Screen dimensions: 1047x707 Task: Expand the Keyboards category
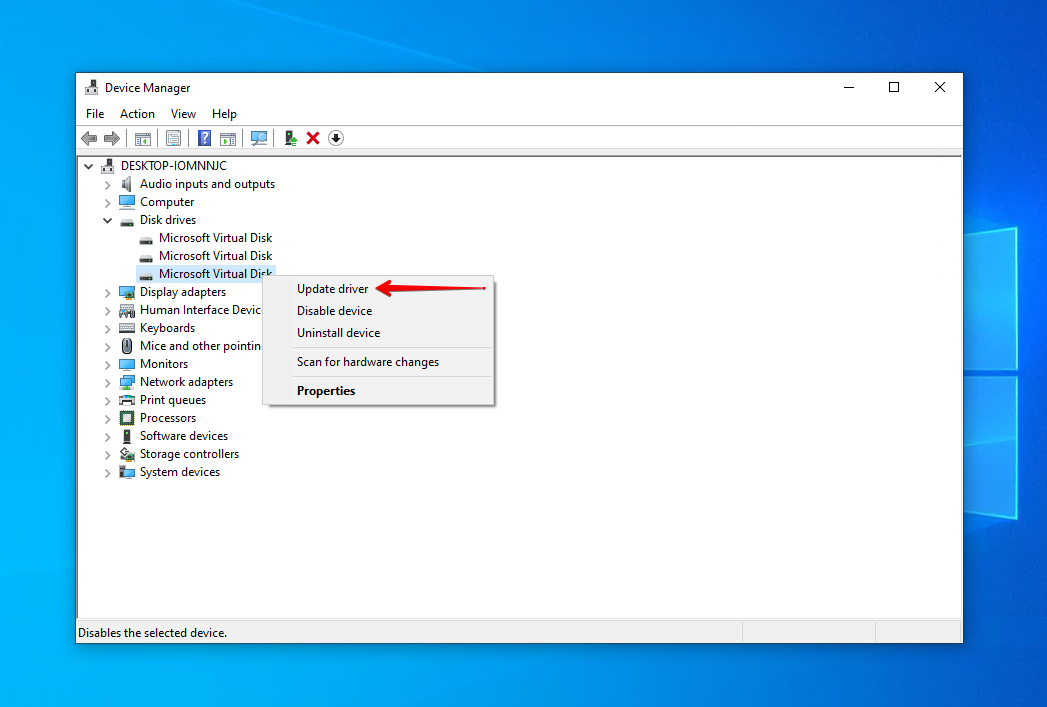108,328
